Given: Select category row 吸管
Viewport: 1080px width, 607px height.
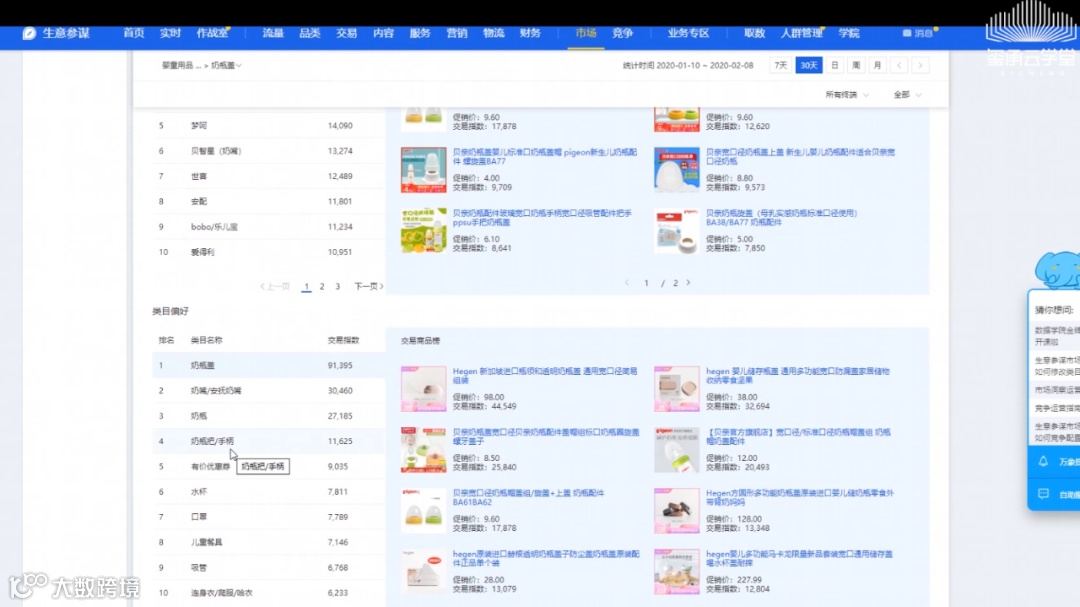Looking at the screenshot, I should point(269,568).
